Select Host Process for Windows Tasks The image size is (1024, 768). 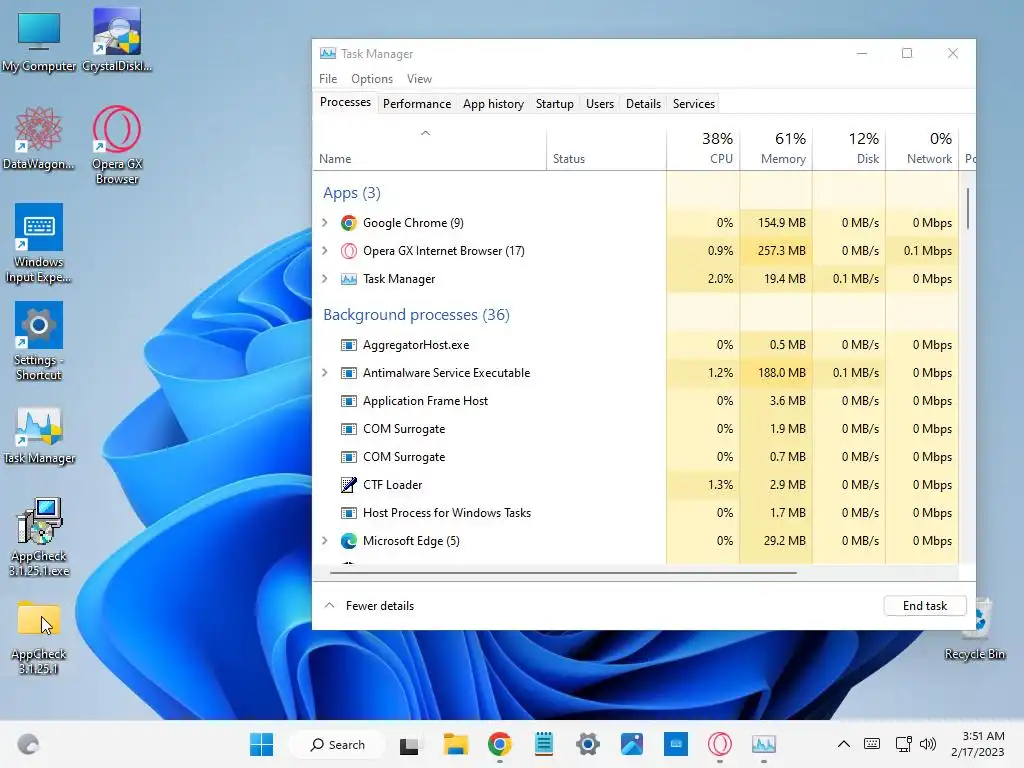[x=635, y=513]
